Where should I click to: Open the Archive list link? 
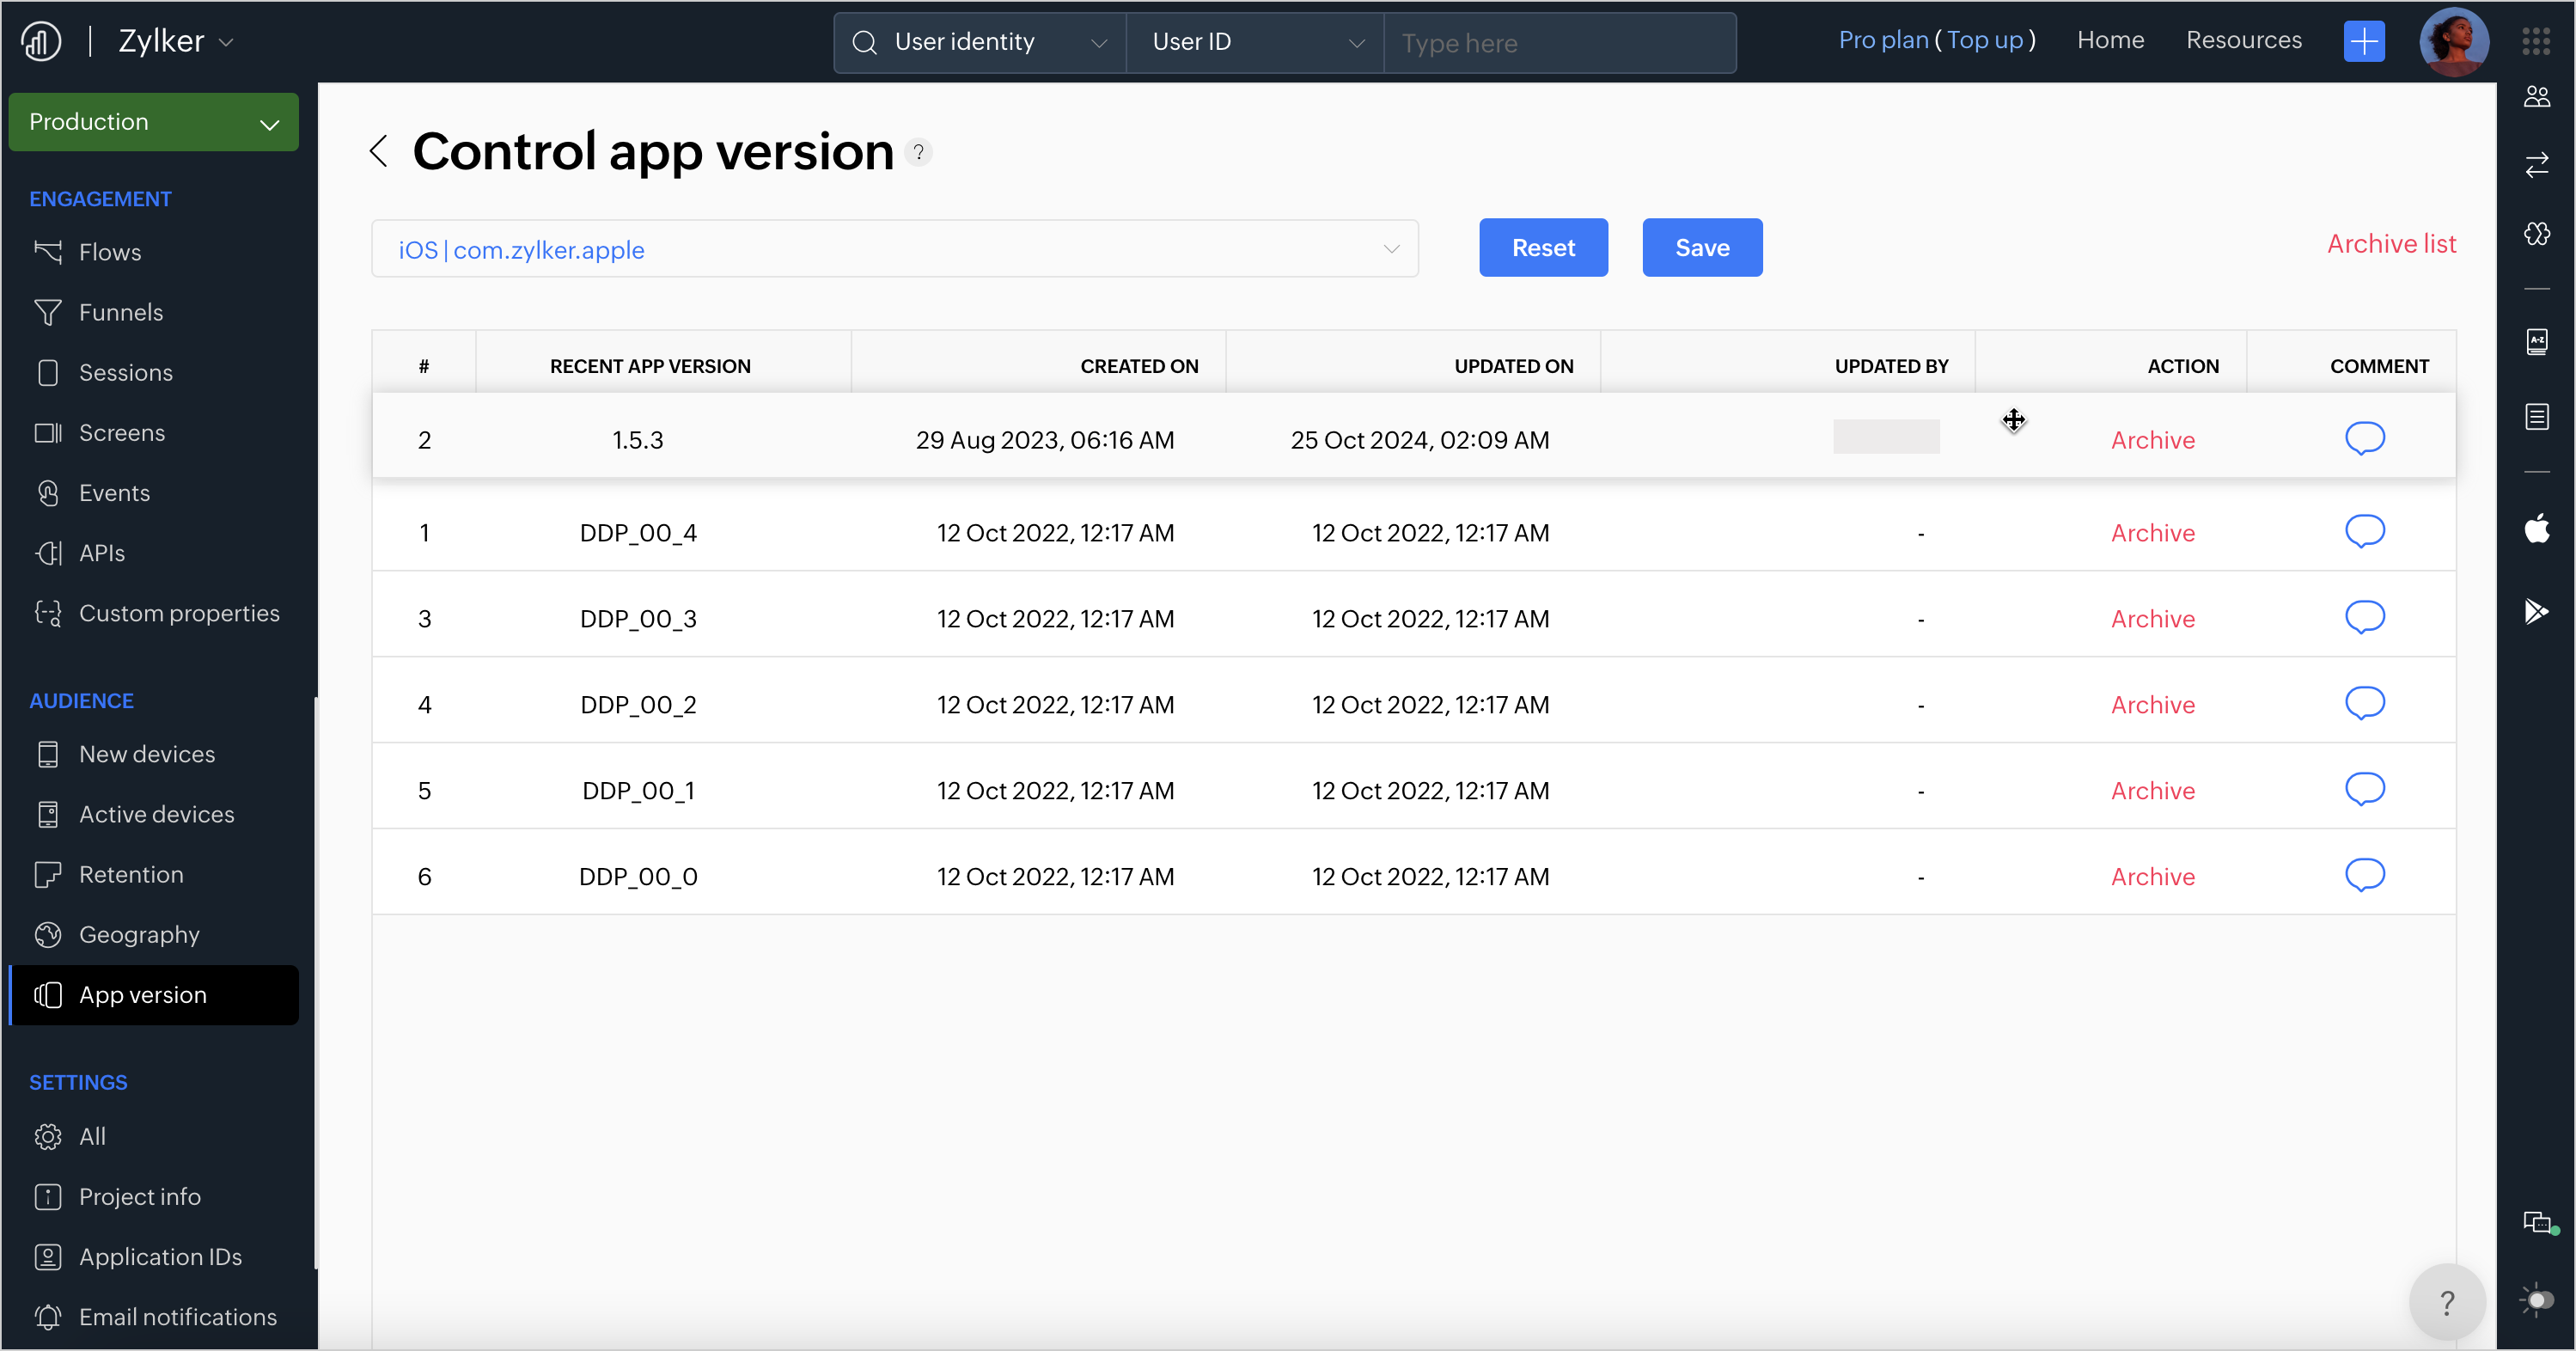2390,244
